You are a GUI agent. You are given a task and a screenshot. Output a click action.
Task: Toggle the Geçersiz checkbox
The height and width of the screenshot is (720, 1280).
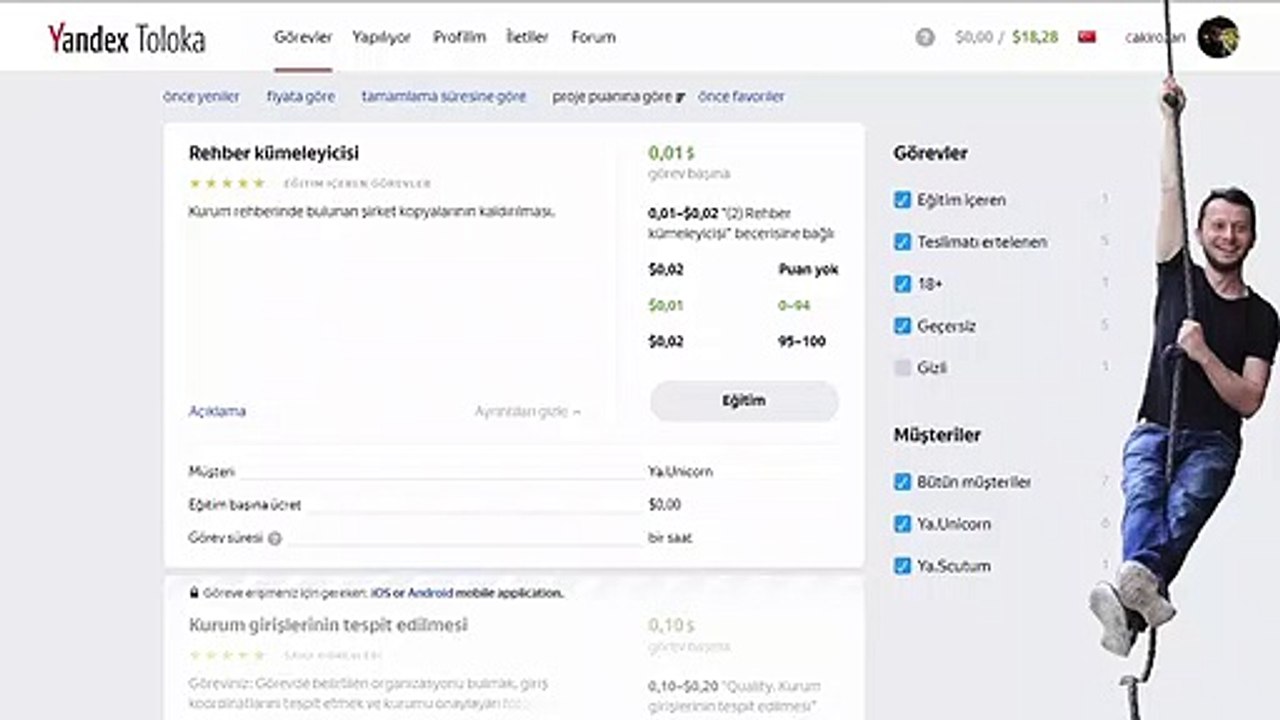[x=902, y=326]
